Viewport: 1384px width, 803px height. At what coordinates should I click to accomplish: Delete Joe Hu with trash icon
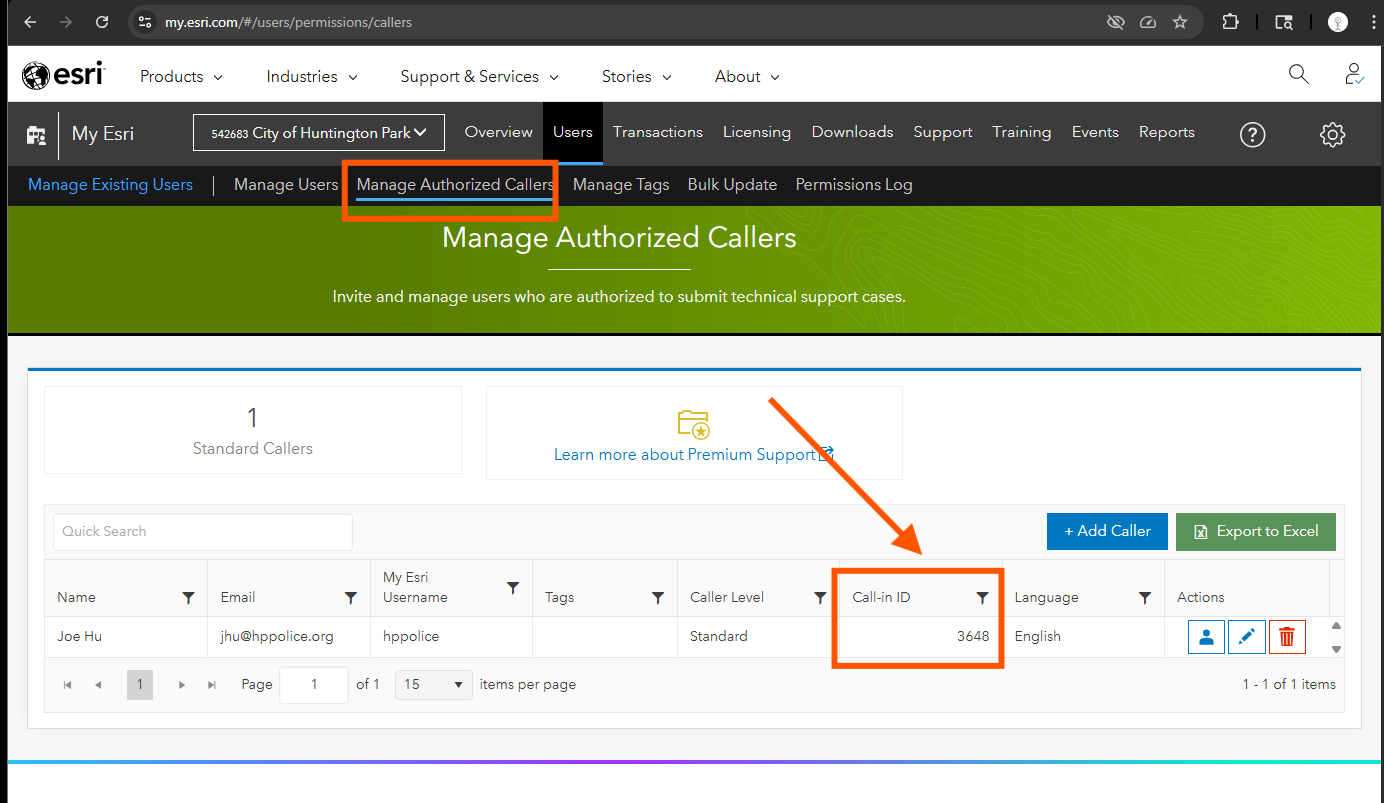click(1287, 637)
